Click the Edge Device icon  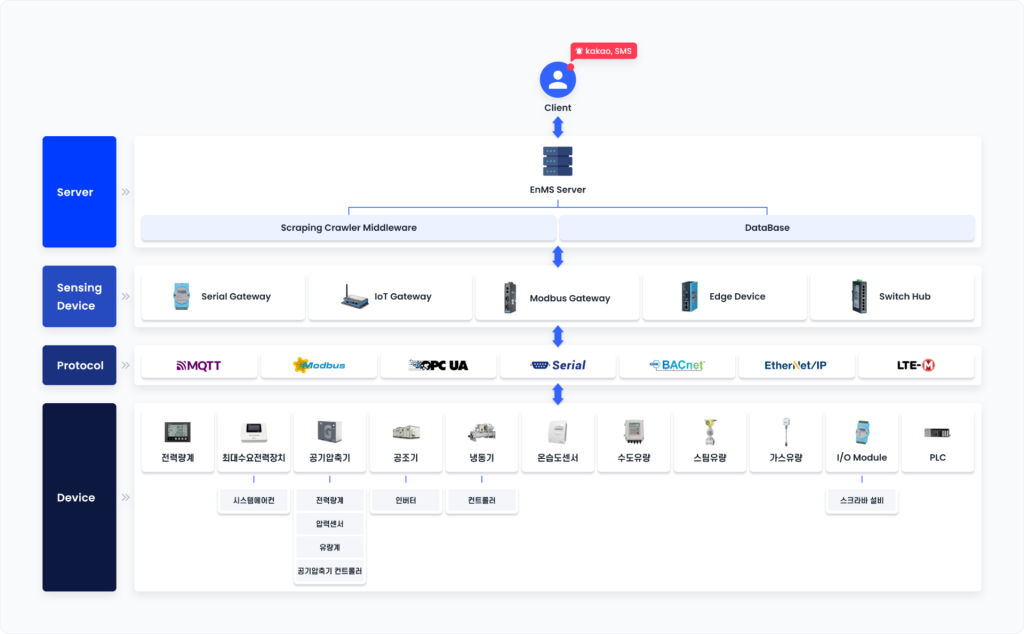[690, 296]
